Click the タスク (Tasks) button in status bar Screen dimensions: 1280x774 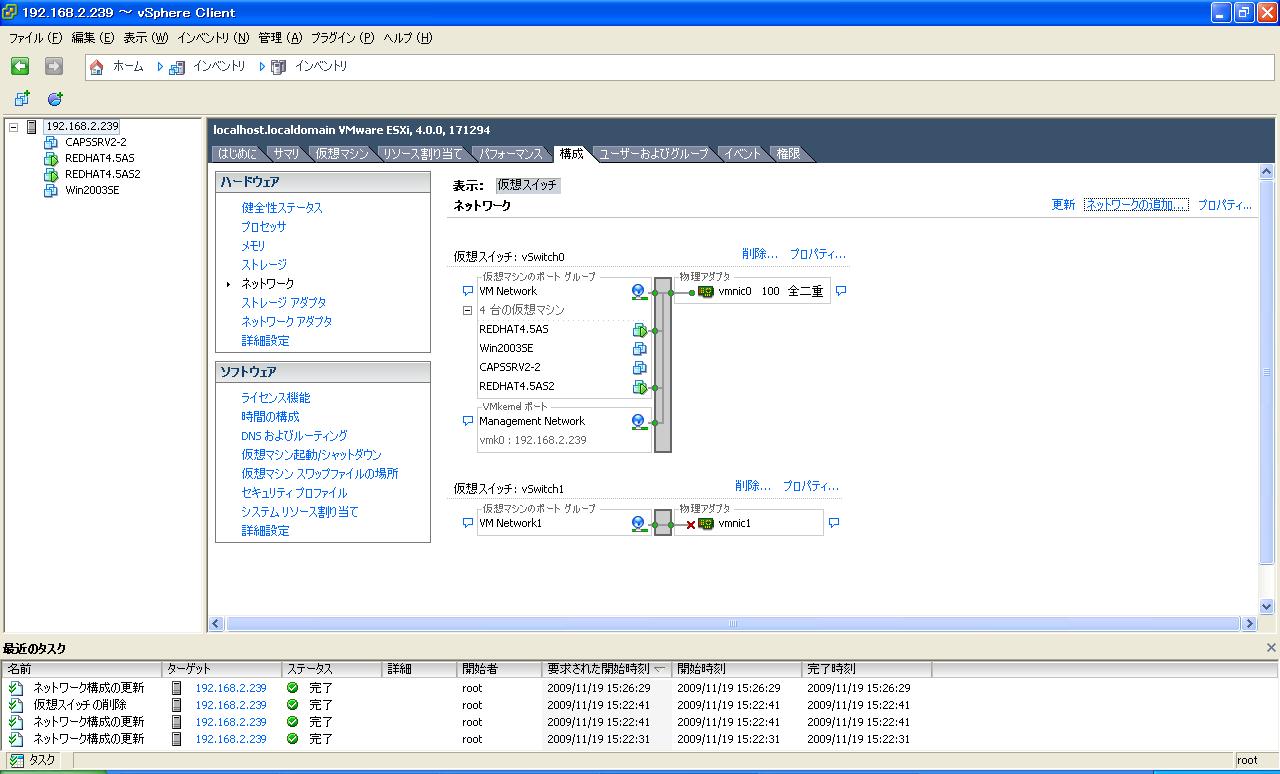(33, 761)
